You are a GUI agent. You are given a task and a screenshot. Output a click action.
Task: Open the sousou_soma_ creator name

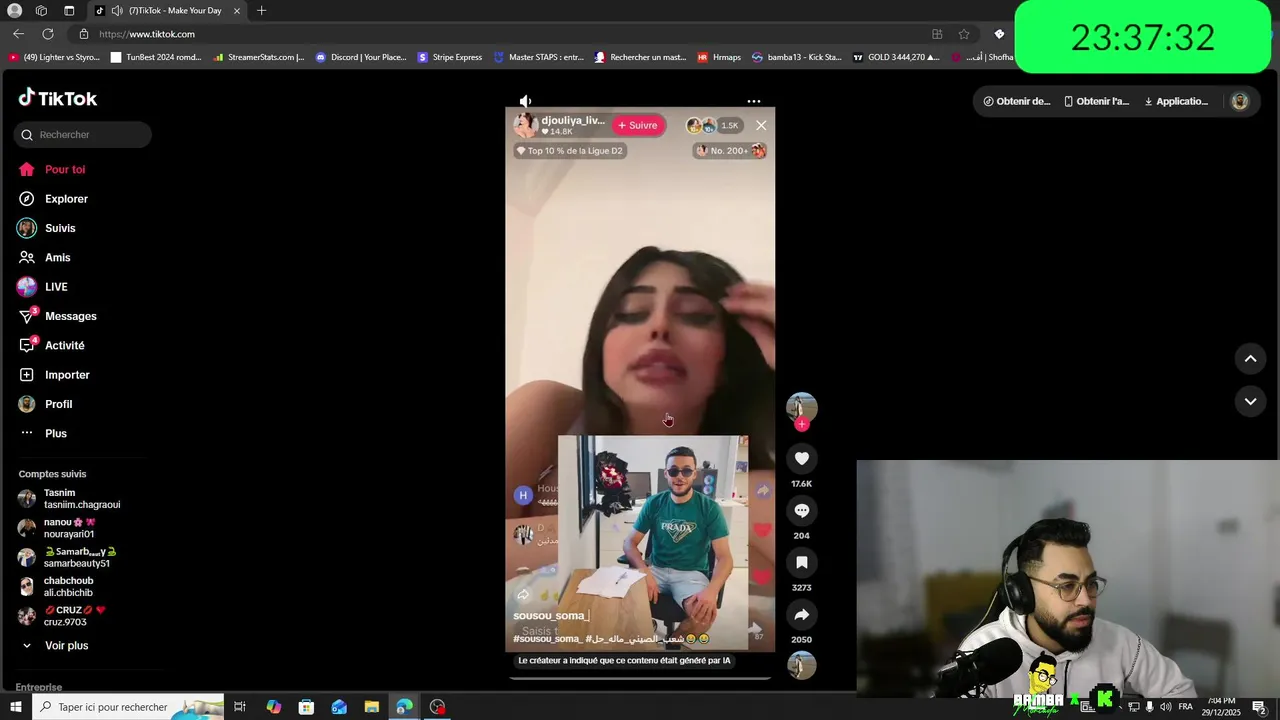(x=551, y=616)
